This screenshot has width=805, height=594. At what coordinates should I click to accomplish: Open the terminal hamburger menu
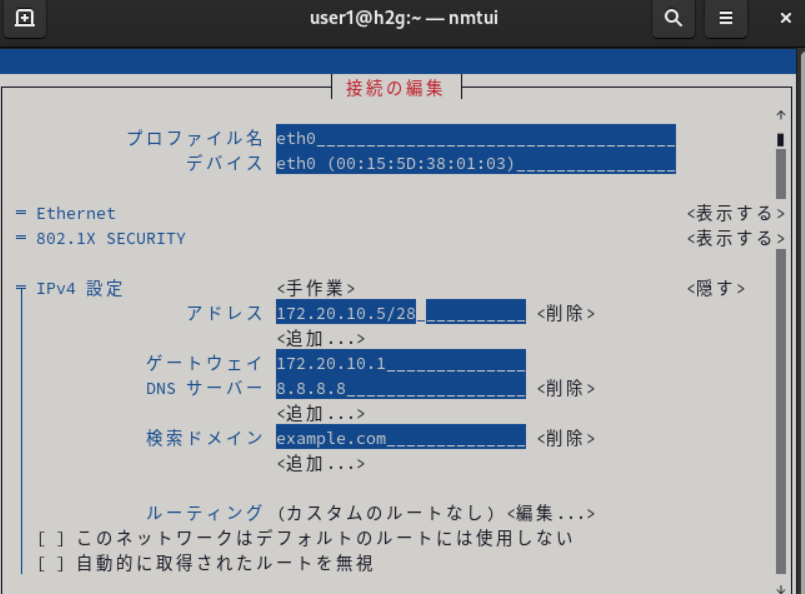click(x=725, y=18)
